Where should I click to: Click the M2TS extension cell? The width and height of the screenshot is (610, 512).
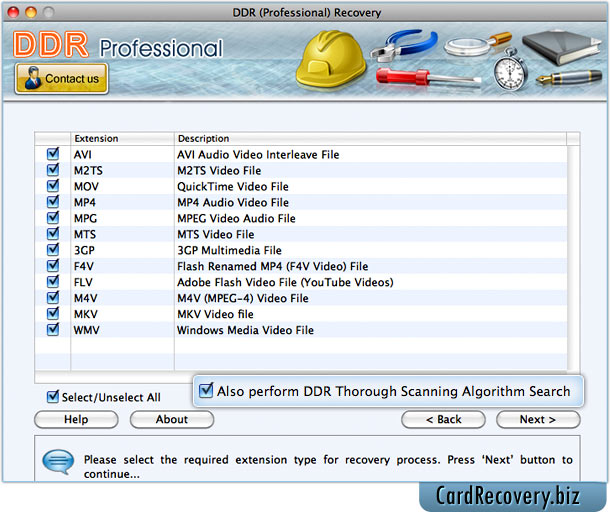point(122,170)
